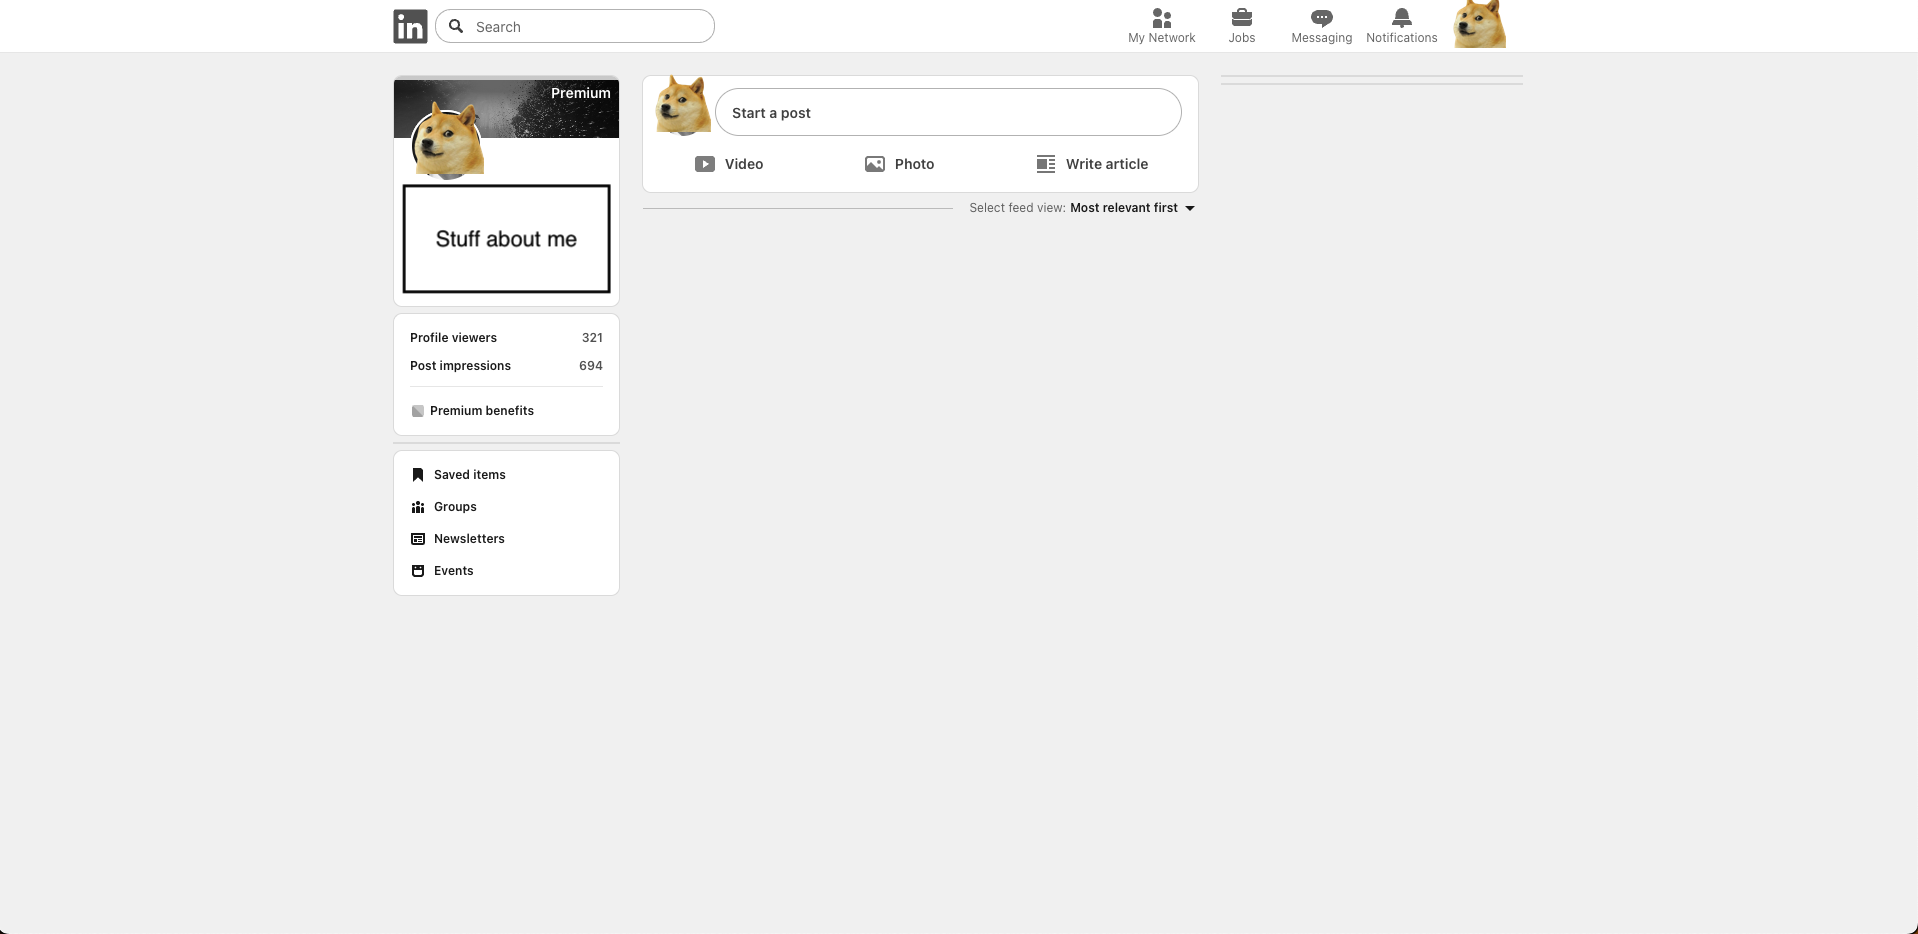Click the 321 profile viewers count
Viewport: 1918px width, 934px height.
pos(592,338)
